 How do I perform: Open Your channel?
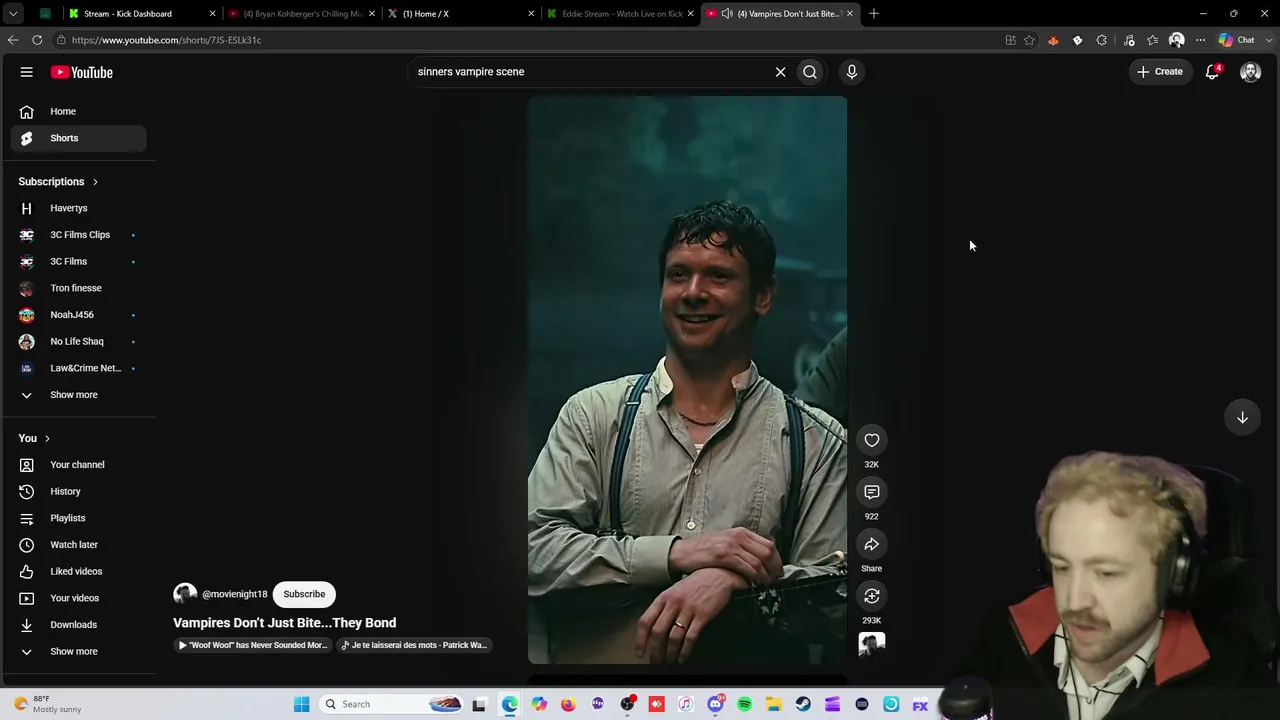(78, 465)
